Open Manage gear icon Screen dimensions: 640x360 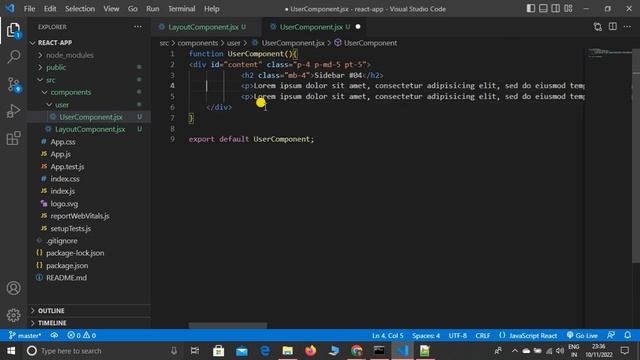[13, 315]
